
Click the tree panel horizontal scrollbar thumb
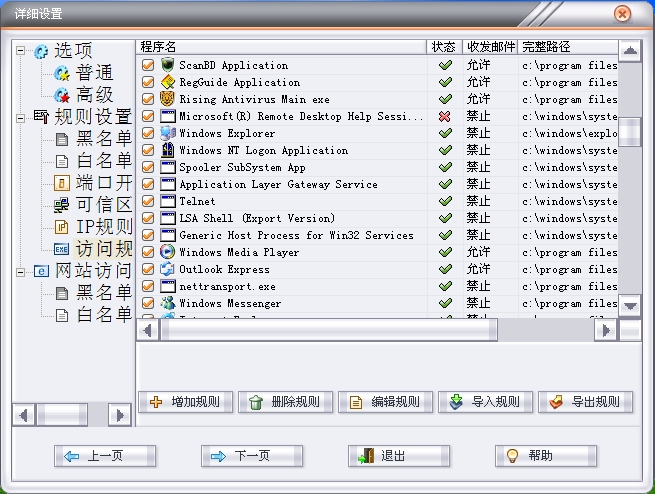(62, 415)
